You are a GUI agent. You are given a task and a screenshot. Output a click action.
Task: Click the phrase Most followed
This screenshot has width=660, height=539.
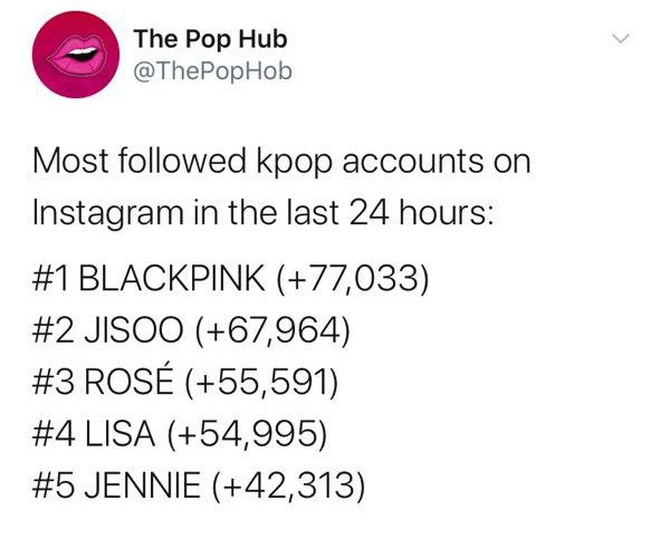139,161
